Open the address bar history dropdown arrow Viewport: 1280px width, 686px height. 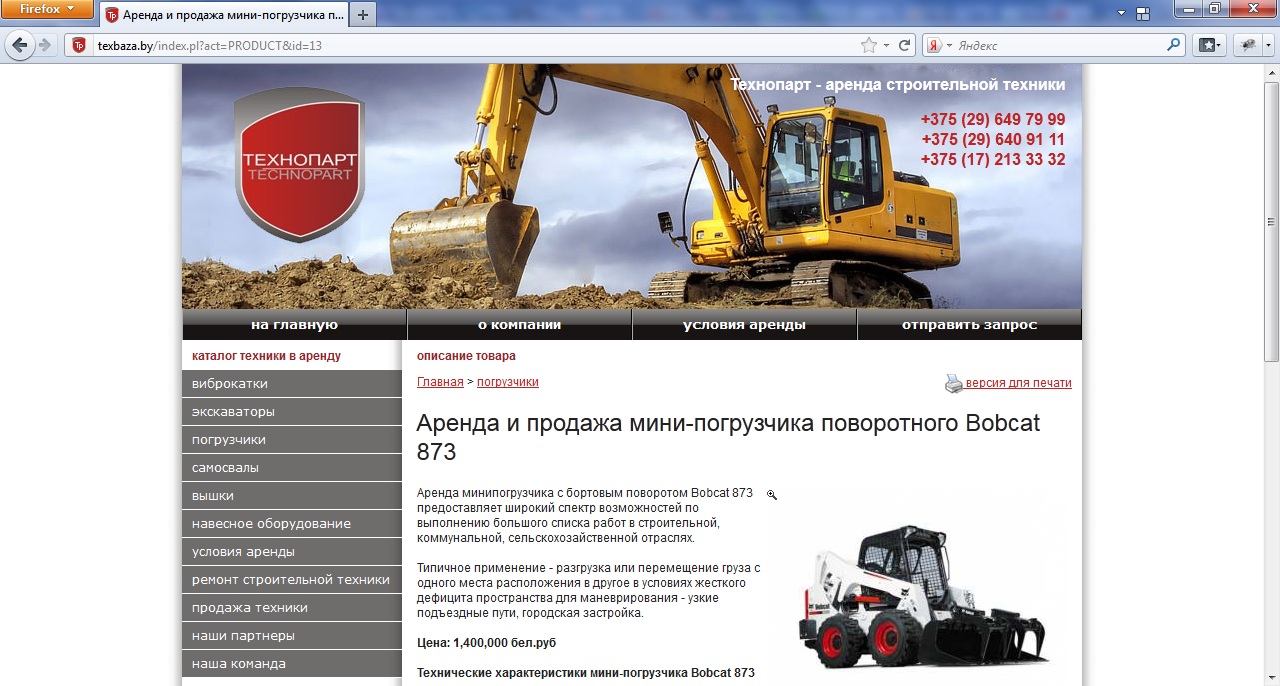coord(886,45)
